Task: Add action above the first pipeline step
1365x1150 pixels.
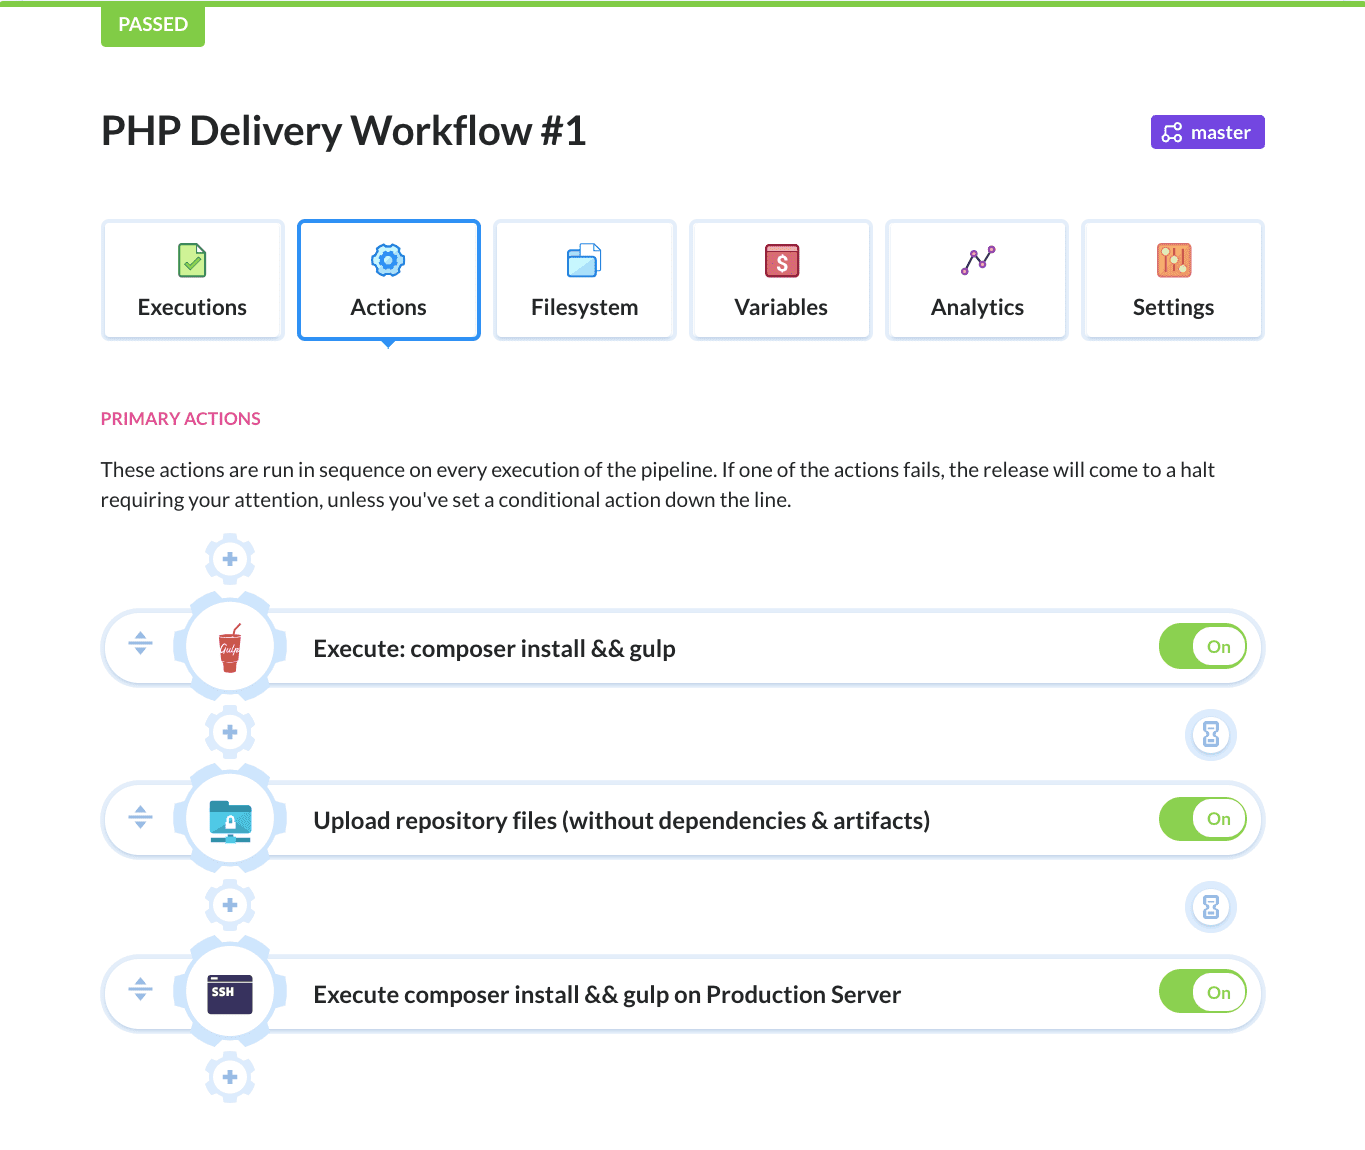Action: tap(230, 559)
